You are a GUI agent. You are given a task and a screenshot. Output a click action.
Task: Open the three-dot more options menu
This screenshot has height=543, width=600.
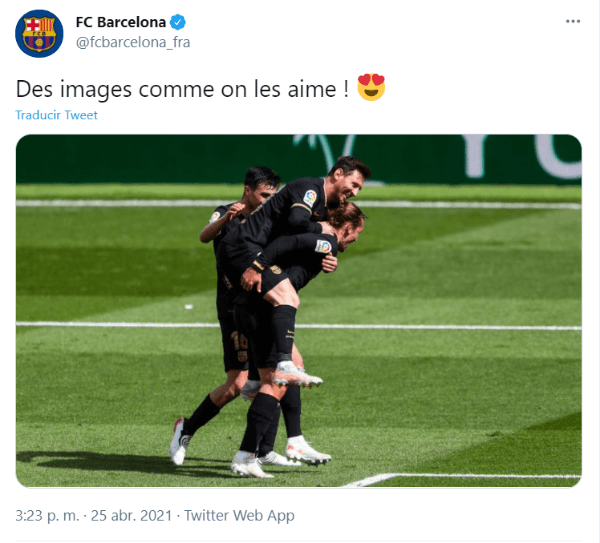pos(573,21)
